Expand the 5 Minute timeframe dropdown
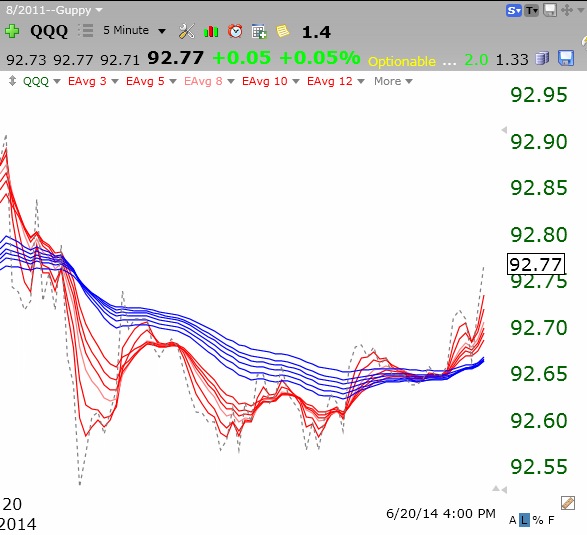The height and width of the screenshot is (535, 587). pyautogui.click(x=134, y=30)
